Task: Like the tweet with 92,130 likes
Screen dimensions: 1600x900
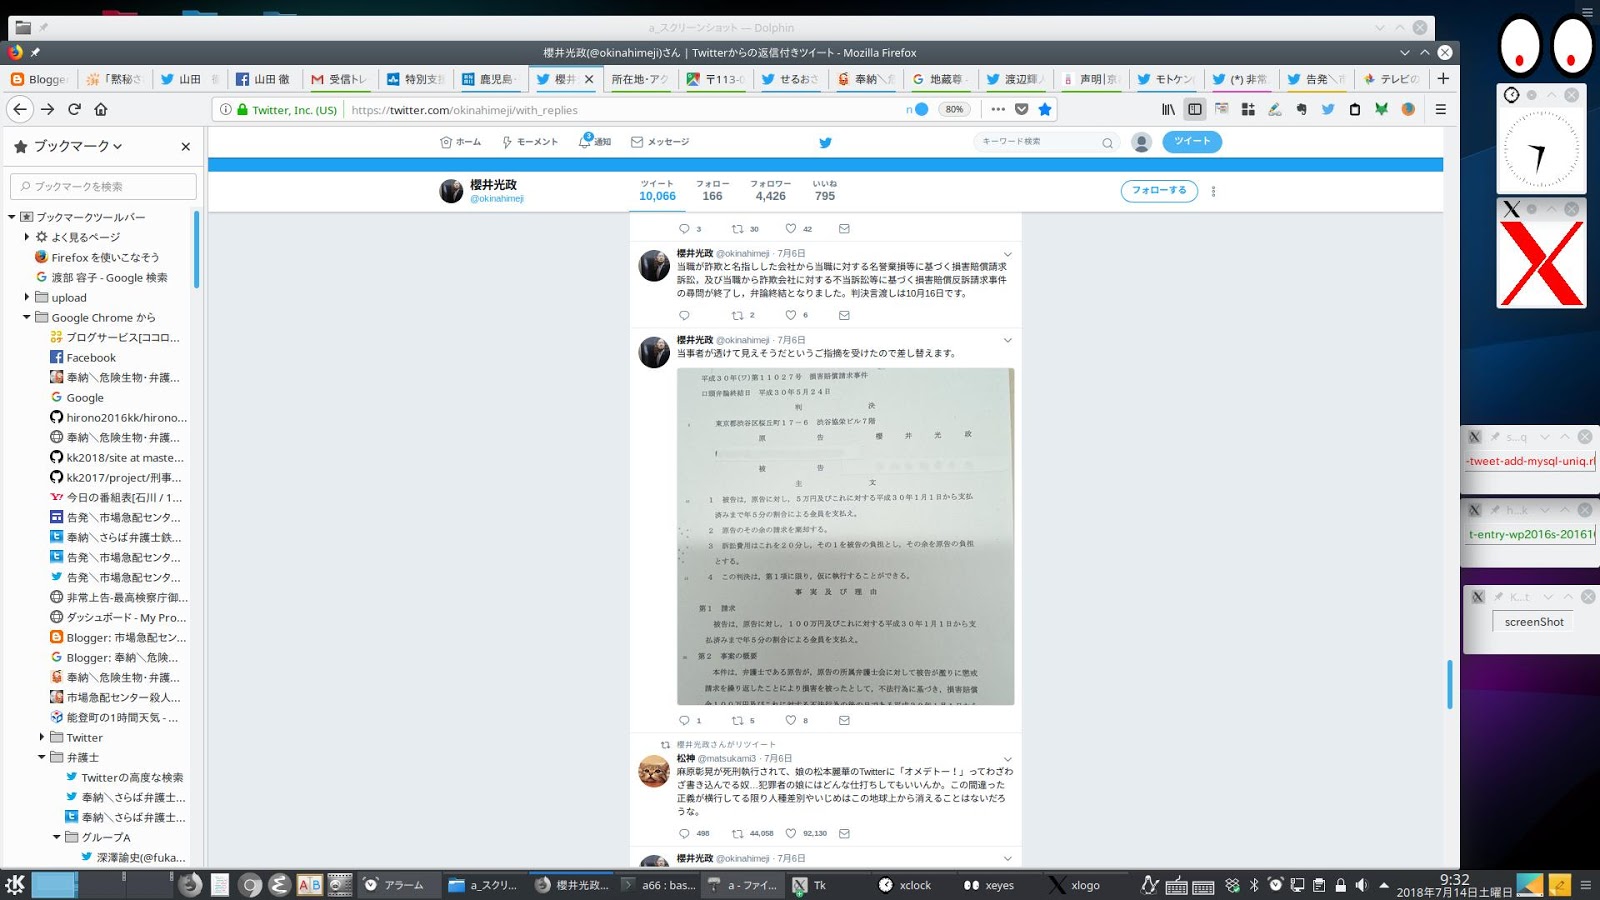Action: [x=790, y=833]
